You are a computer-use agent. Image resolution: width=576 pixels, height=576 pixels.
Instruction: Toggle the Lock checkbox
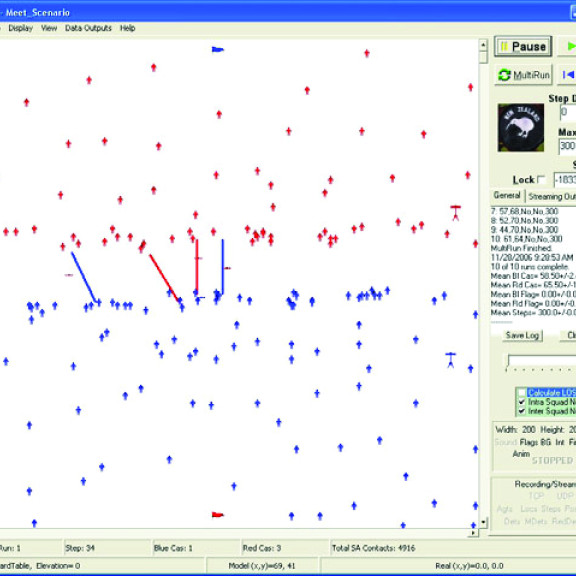pyautogui.click(x=541, y=180)
